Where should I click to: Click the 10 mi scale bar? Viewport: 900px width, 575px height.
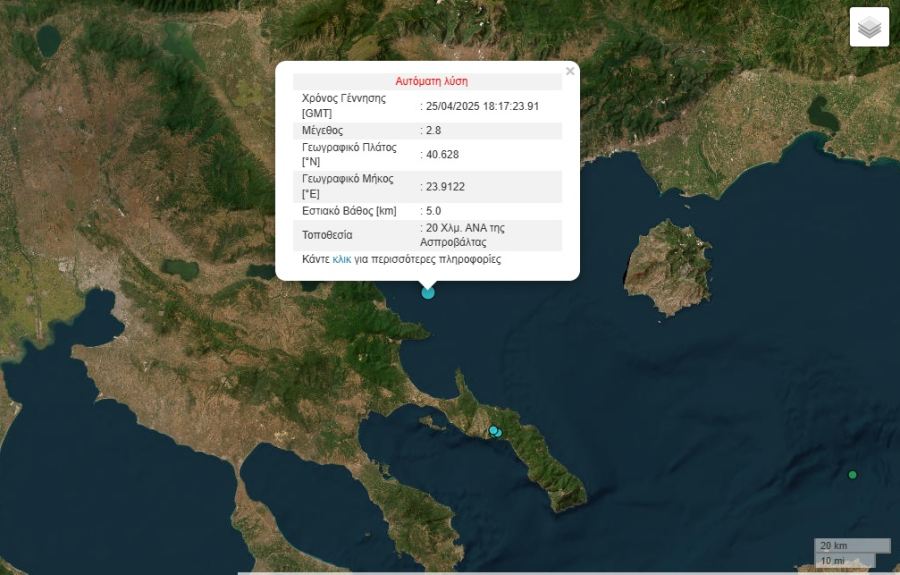pyautogui.click(x=845, y=560)
